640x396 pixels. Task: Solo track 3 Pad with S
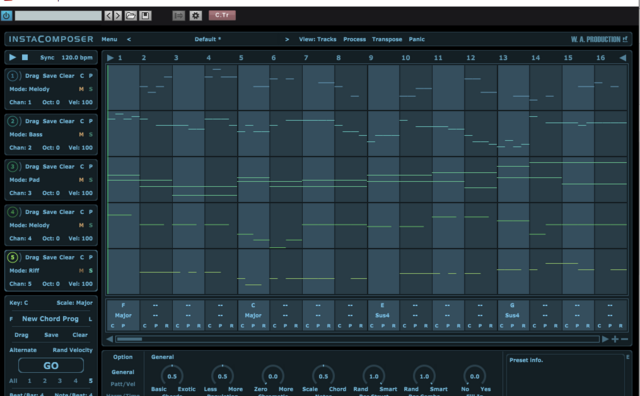(91, 180)
